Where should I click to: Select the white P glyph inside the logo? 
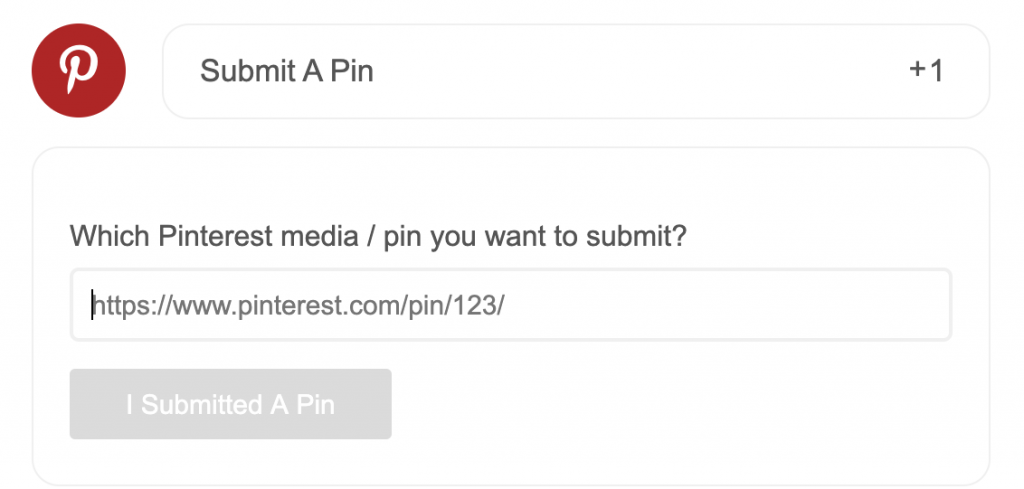coord(78,71)
